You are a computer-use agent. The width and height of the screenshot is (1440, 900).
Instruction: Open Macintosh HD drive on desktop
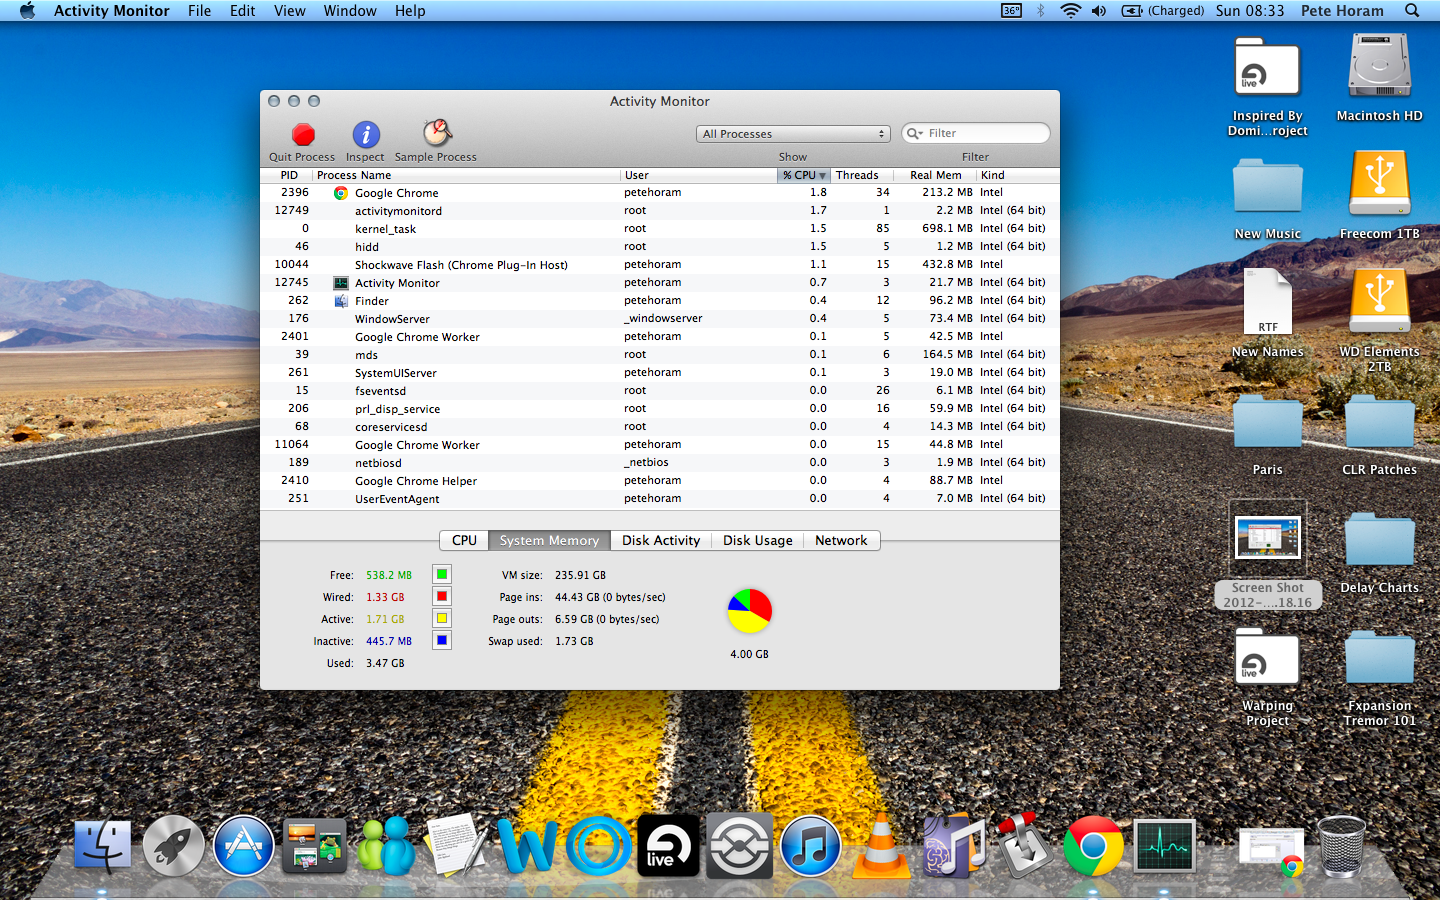click(1379, 67)
